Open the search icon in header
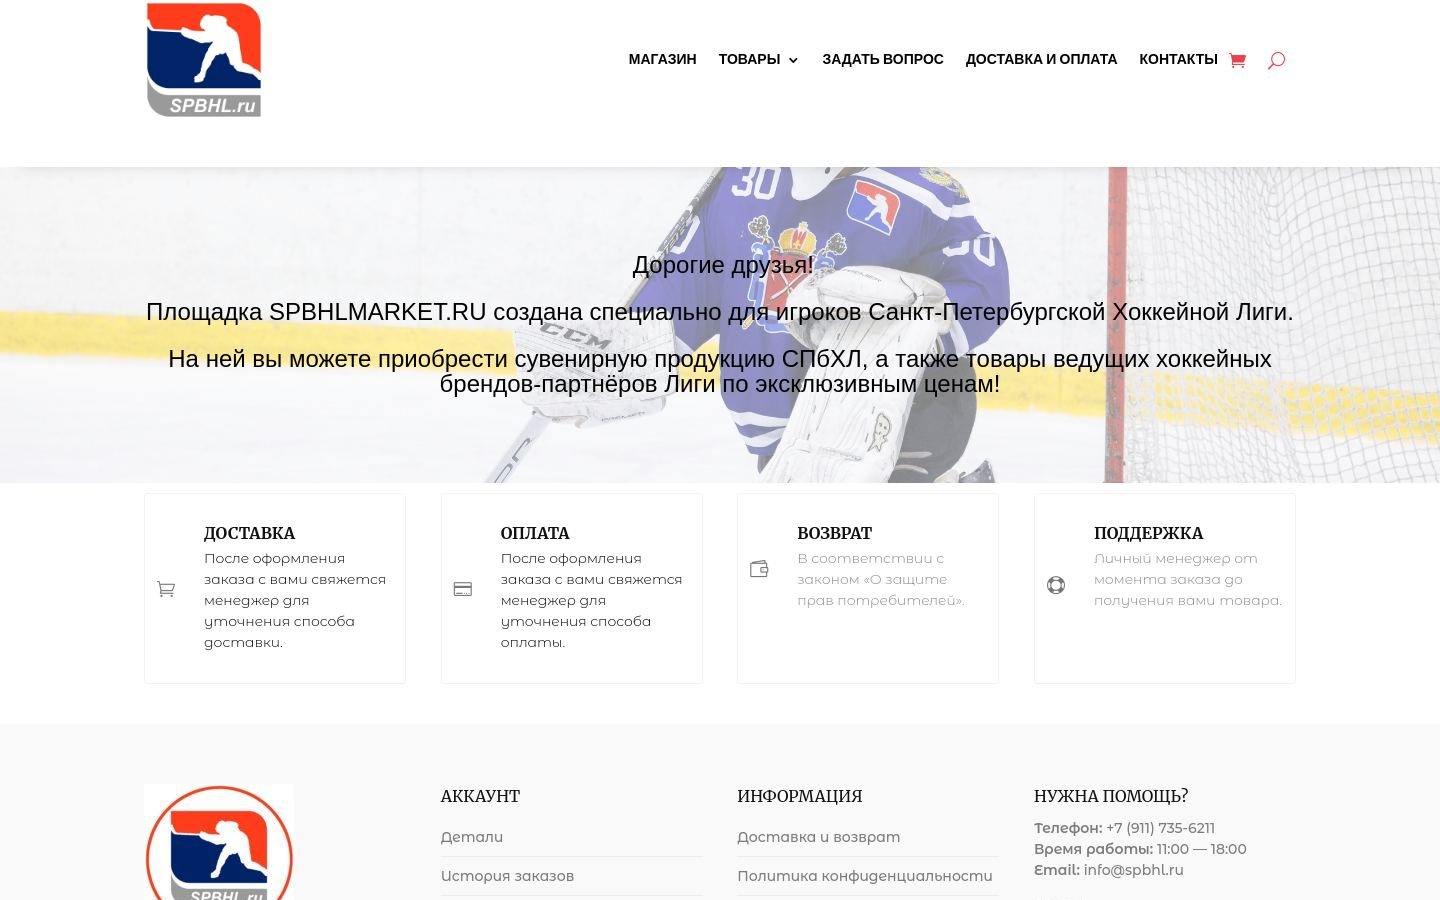Image resolution: width=1440 pixels, height=900 pixels. coord(1276,60)
